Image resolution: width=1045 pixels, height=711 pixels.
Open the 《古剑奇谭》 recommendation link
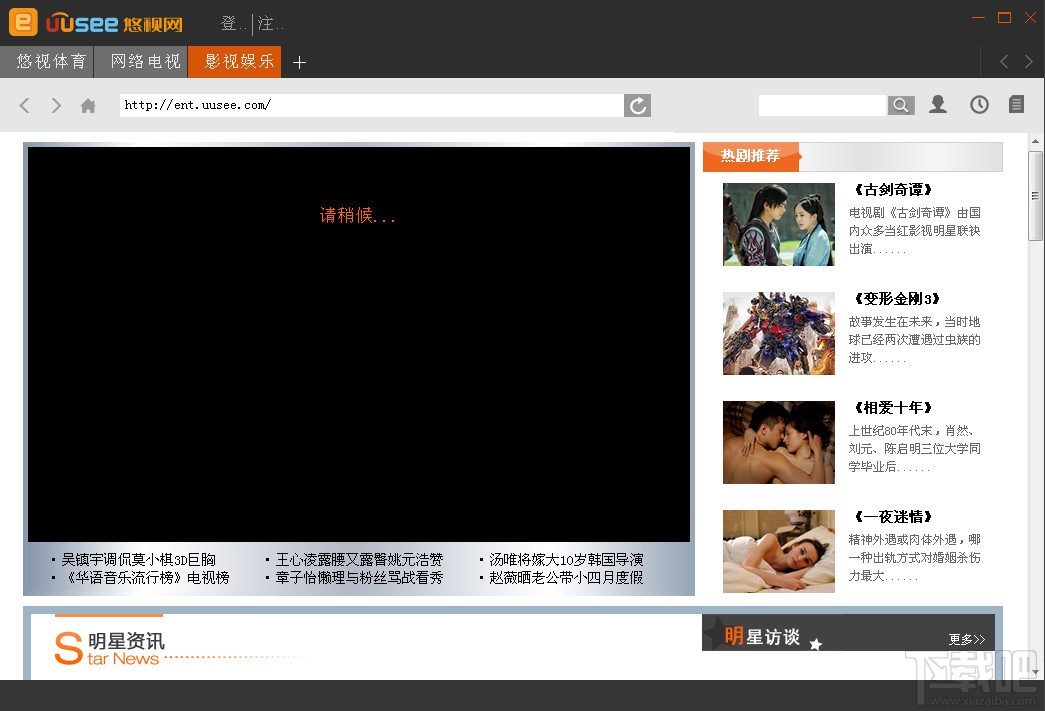pyautogui.click(x=893, y=189)
